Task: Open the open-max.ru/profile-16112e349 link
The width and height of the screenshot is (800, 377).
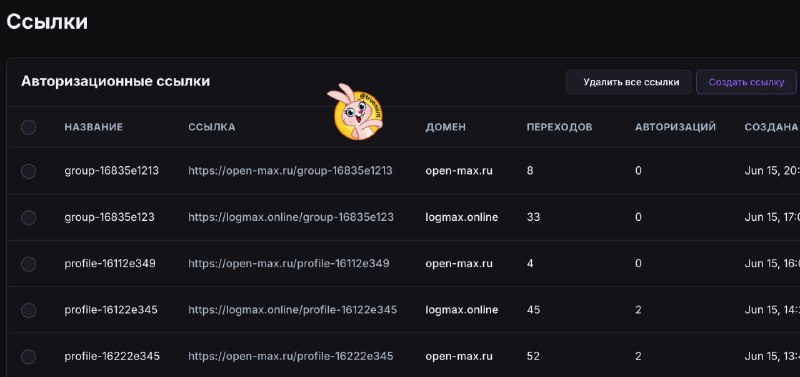Action: pos(289,264)
